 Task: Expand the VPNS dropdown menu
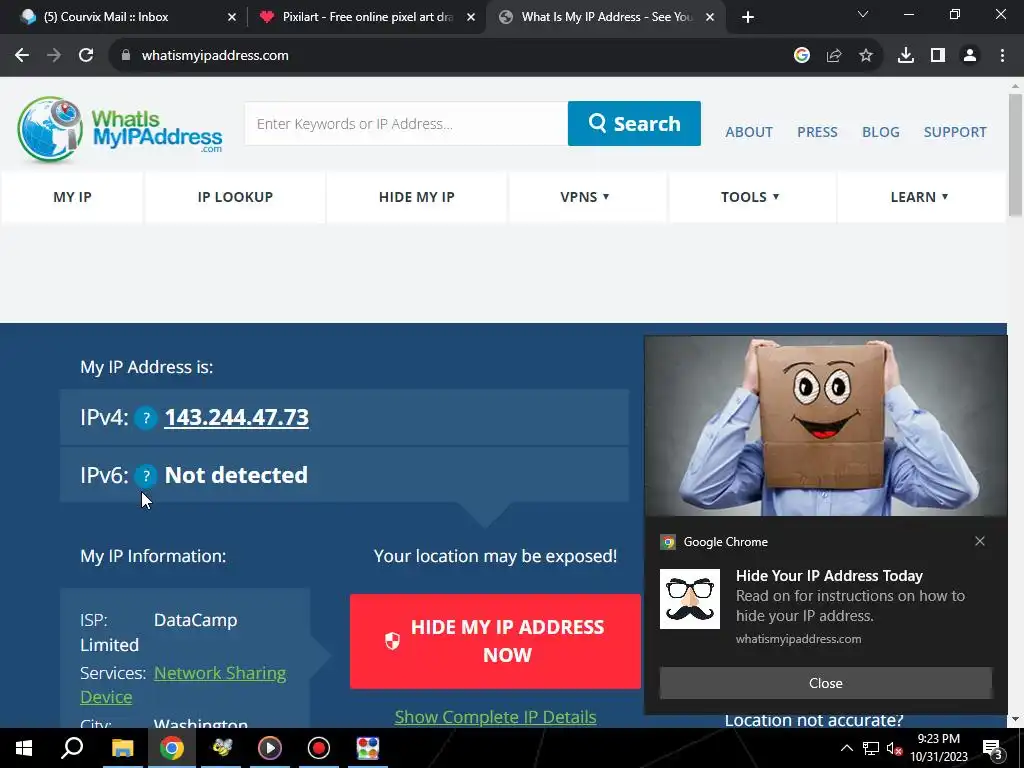tap(585, 197)
